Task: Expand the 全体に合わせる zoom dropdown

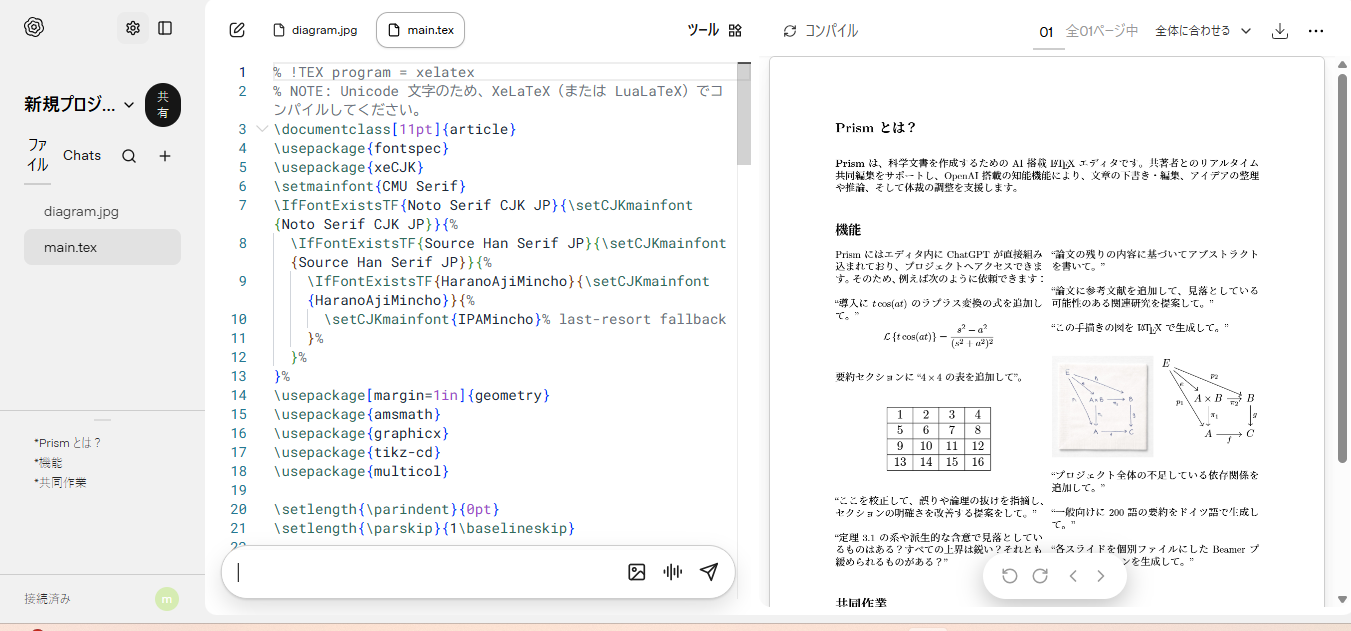Action: (x=1203, y=31)
